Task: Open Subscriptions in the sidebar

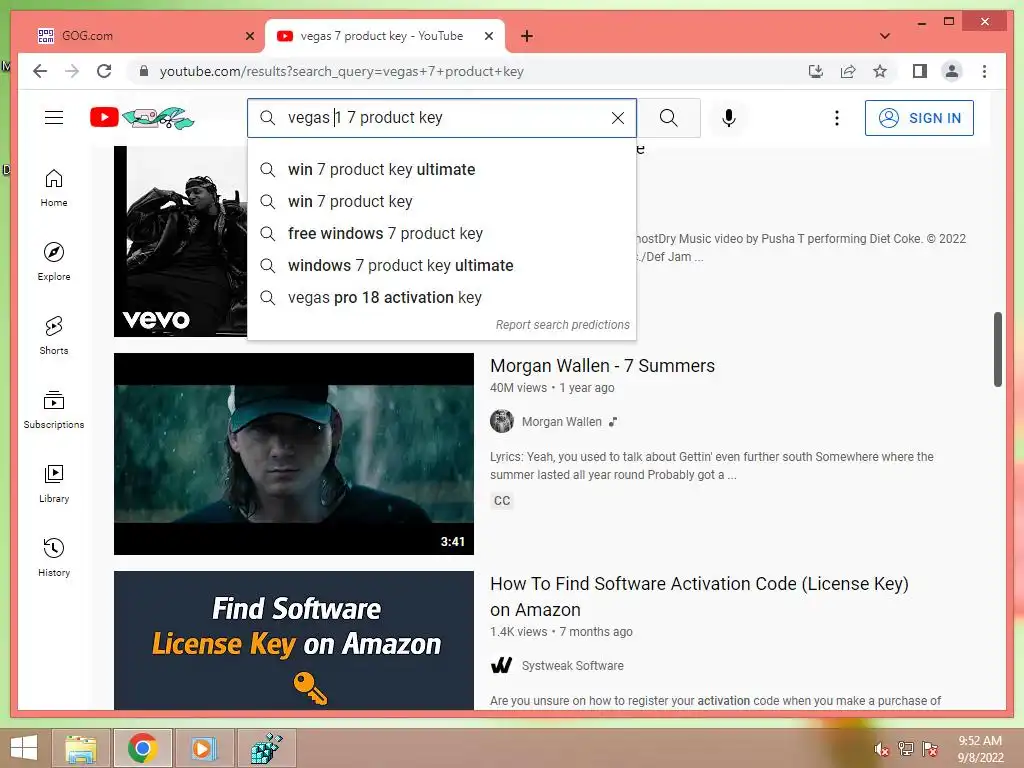Action: [54, 409]
